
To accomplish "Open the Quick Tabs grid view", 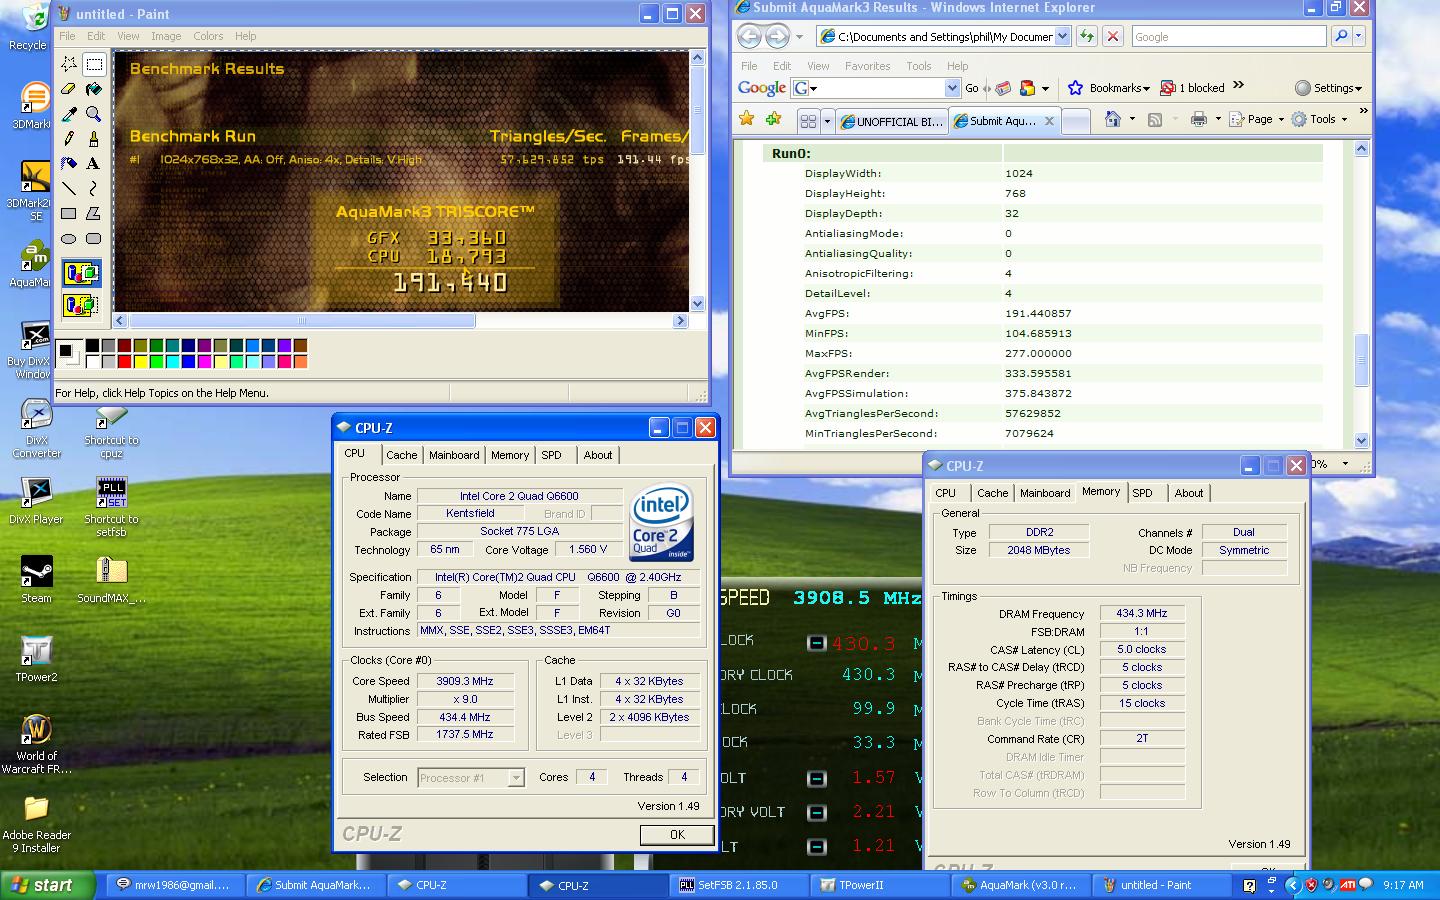I will click(809, 121).
